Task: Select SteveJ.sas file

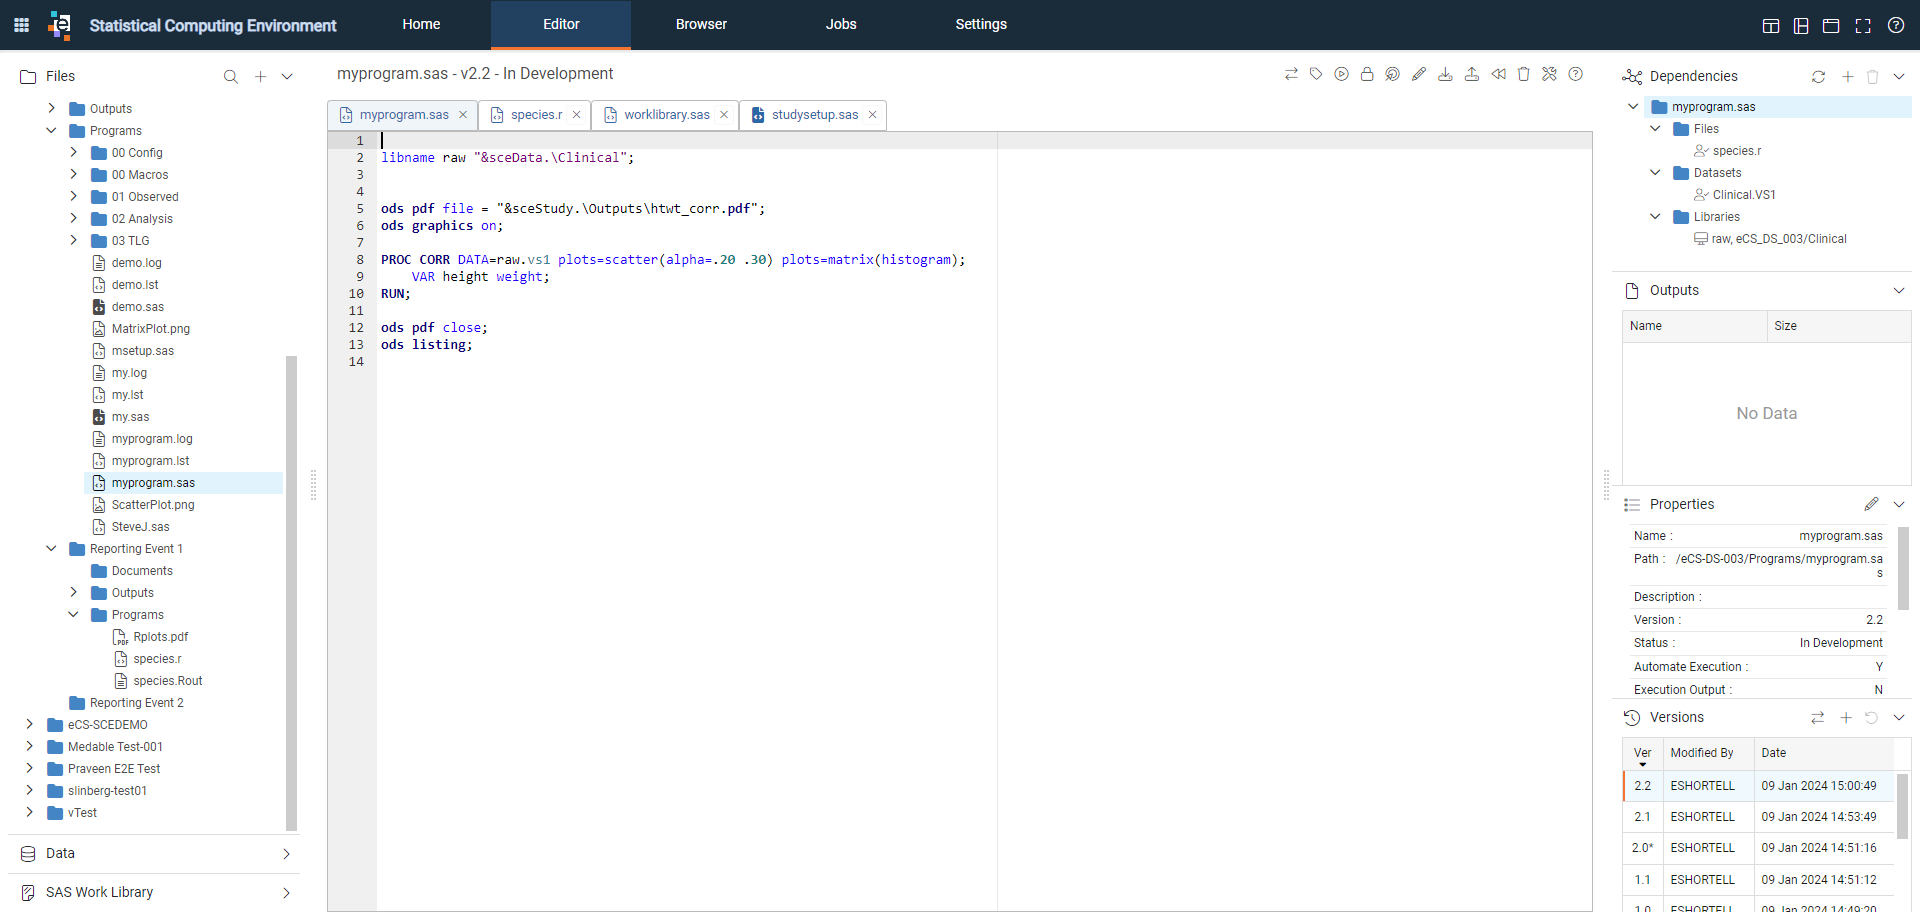Action: [x=140, y=527]
